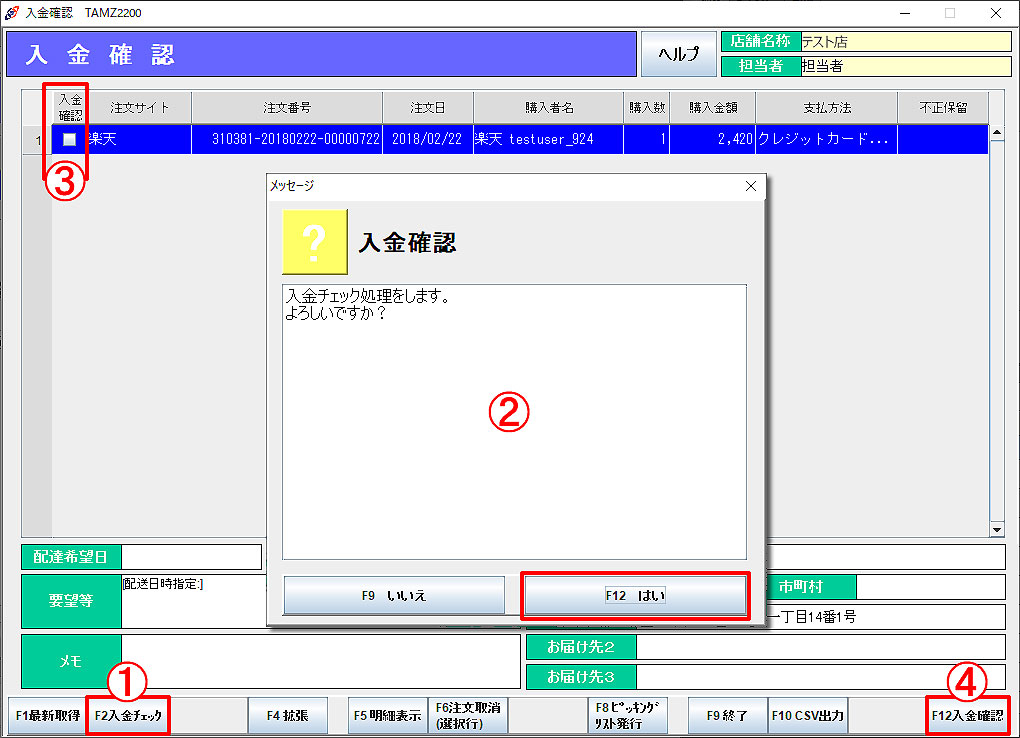Select the クレジットカード payment cell
The height and width of the screenshot is (738, 1020).
click(x=827, y=139)
